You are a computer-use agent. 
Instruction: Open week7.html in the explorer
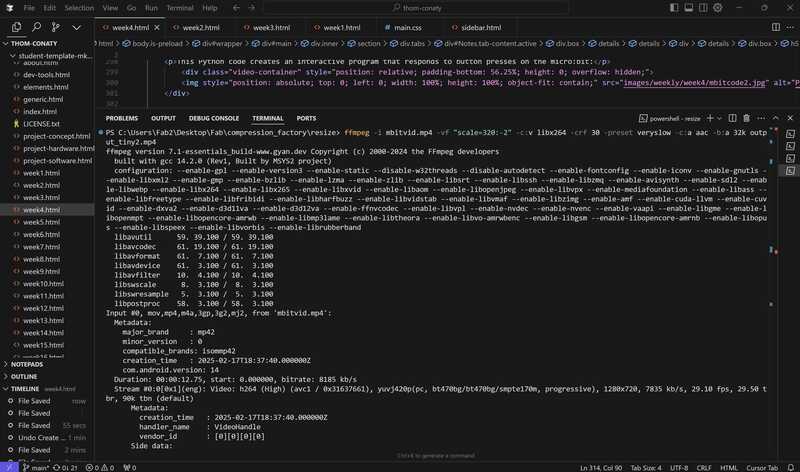41,247
